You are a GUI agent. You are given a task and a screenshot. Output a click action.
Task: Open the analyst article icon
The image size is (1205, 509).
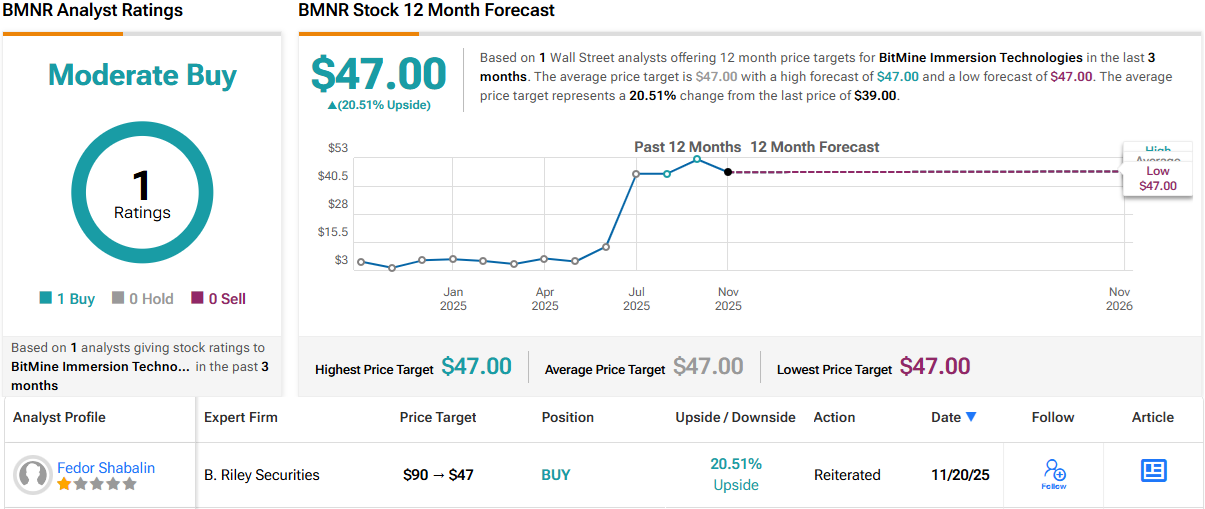click(x=1153, y=470)
